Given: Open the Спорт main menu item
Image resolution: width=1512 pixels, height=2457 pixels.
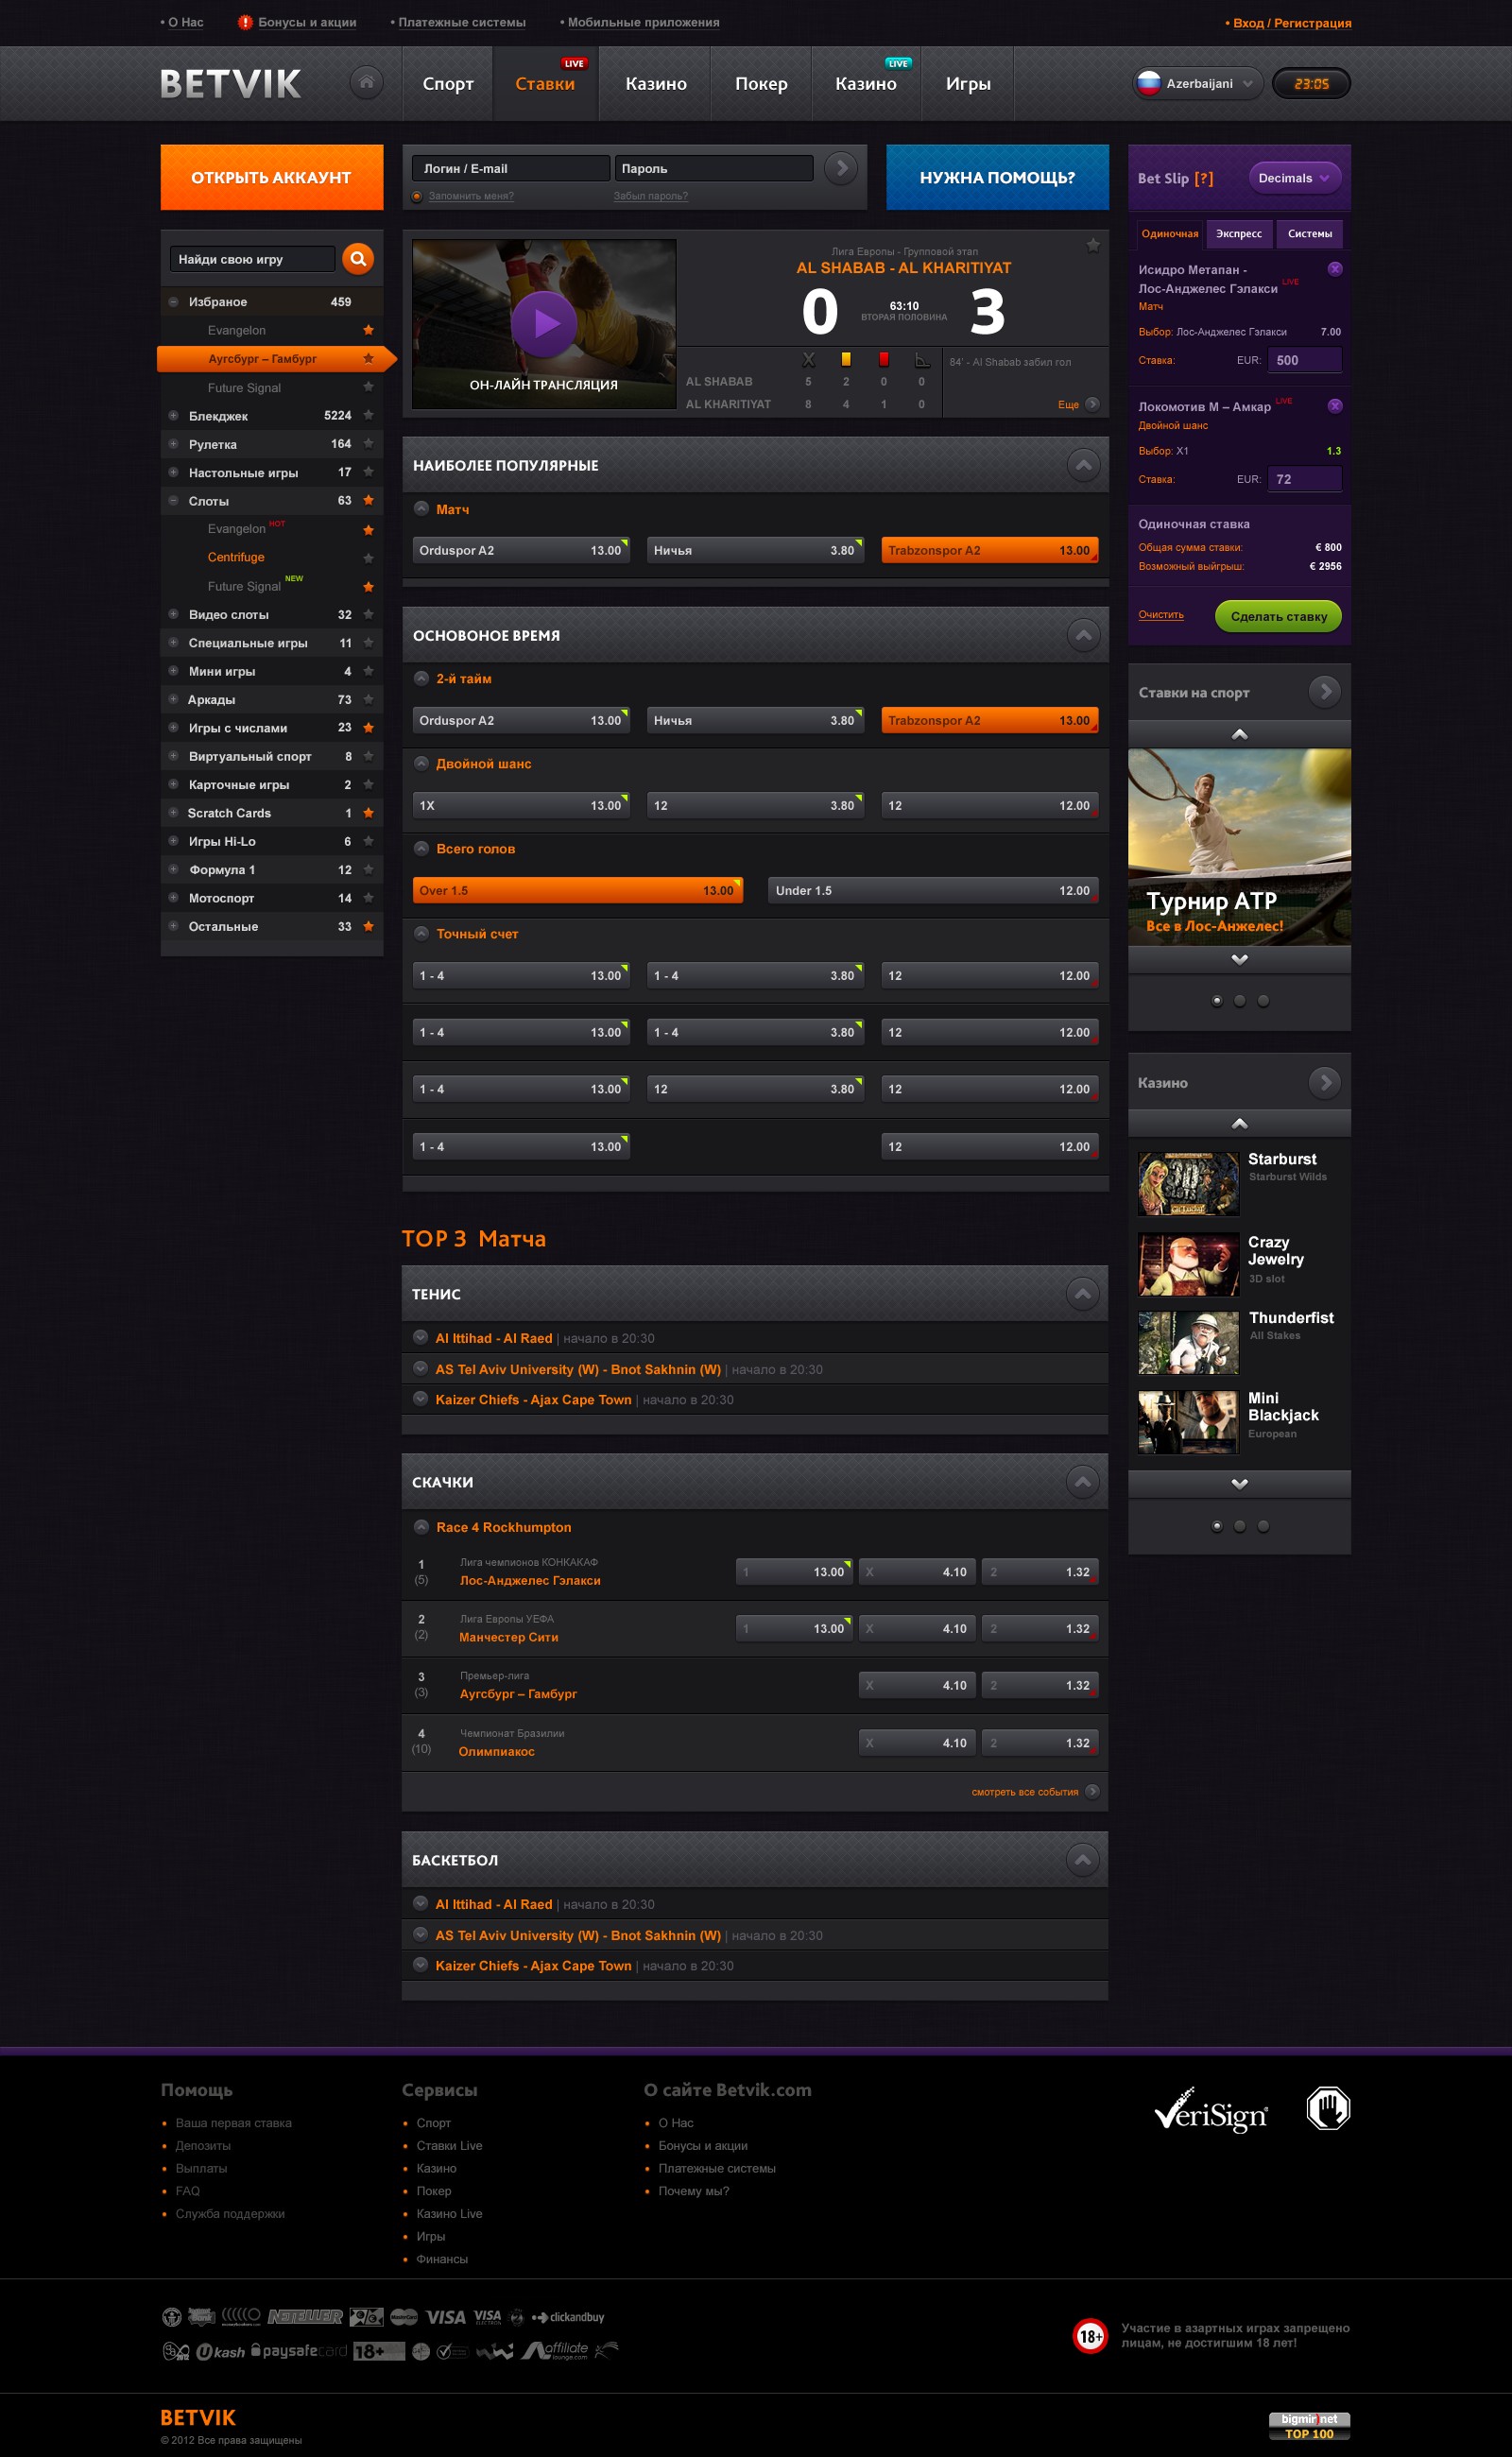Looking at the screenshot, I should pos(447,84).
